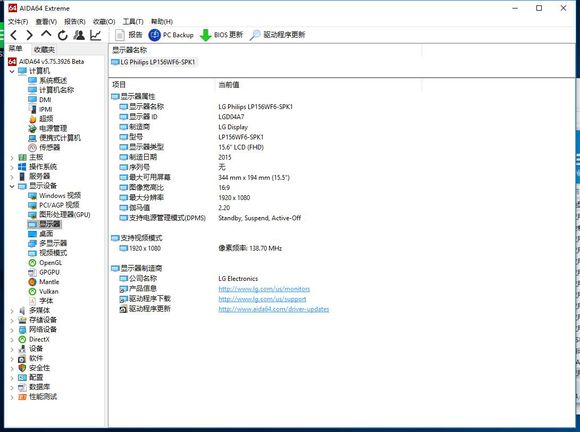Viewport: 580px width, 432px height.
Task: Select 便携式计算机 laptop item
Action: pos(54,138)
